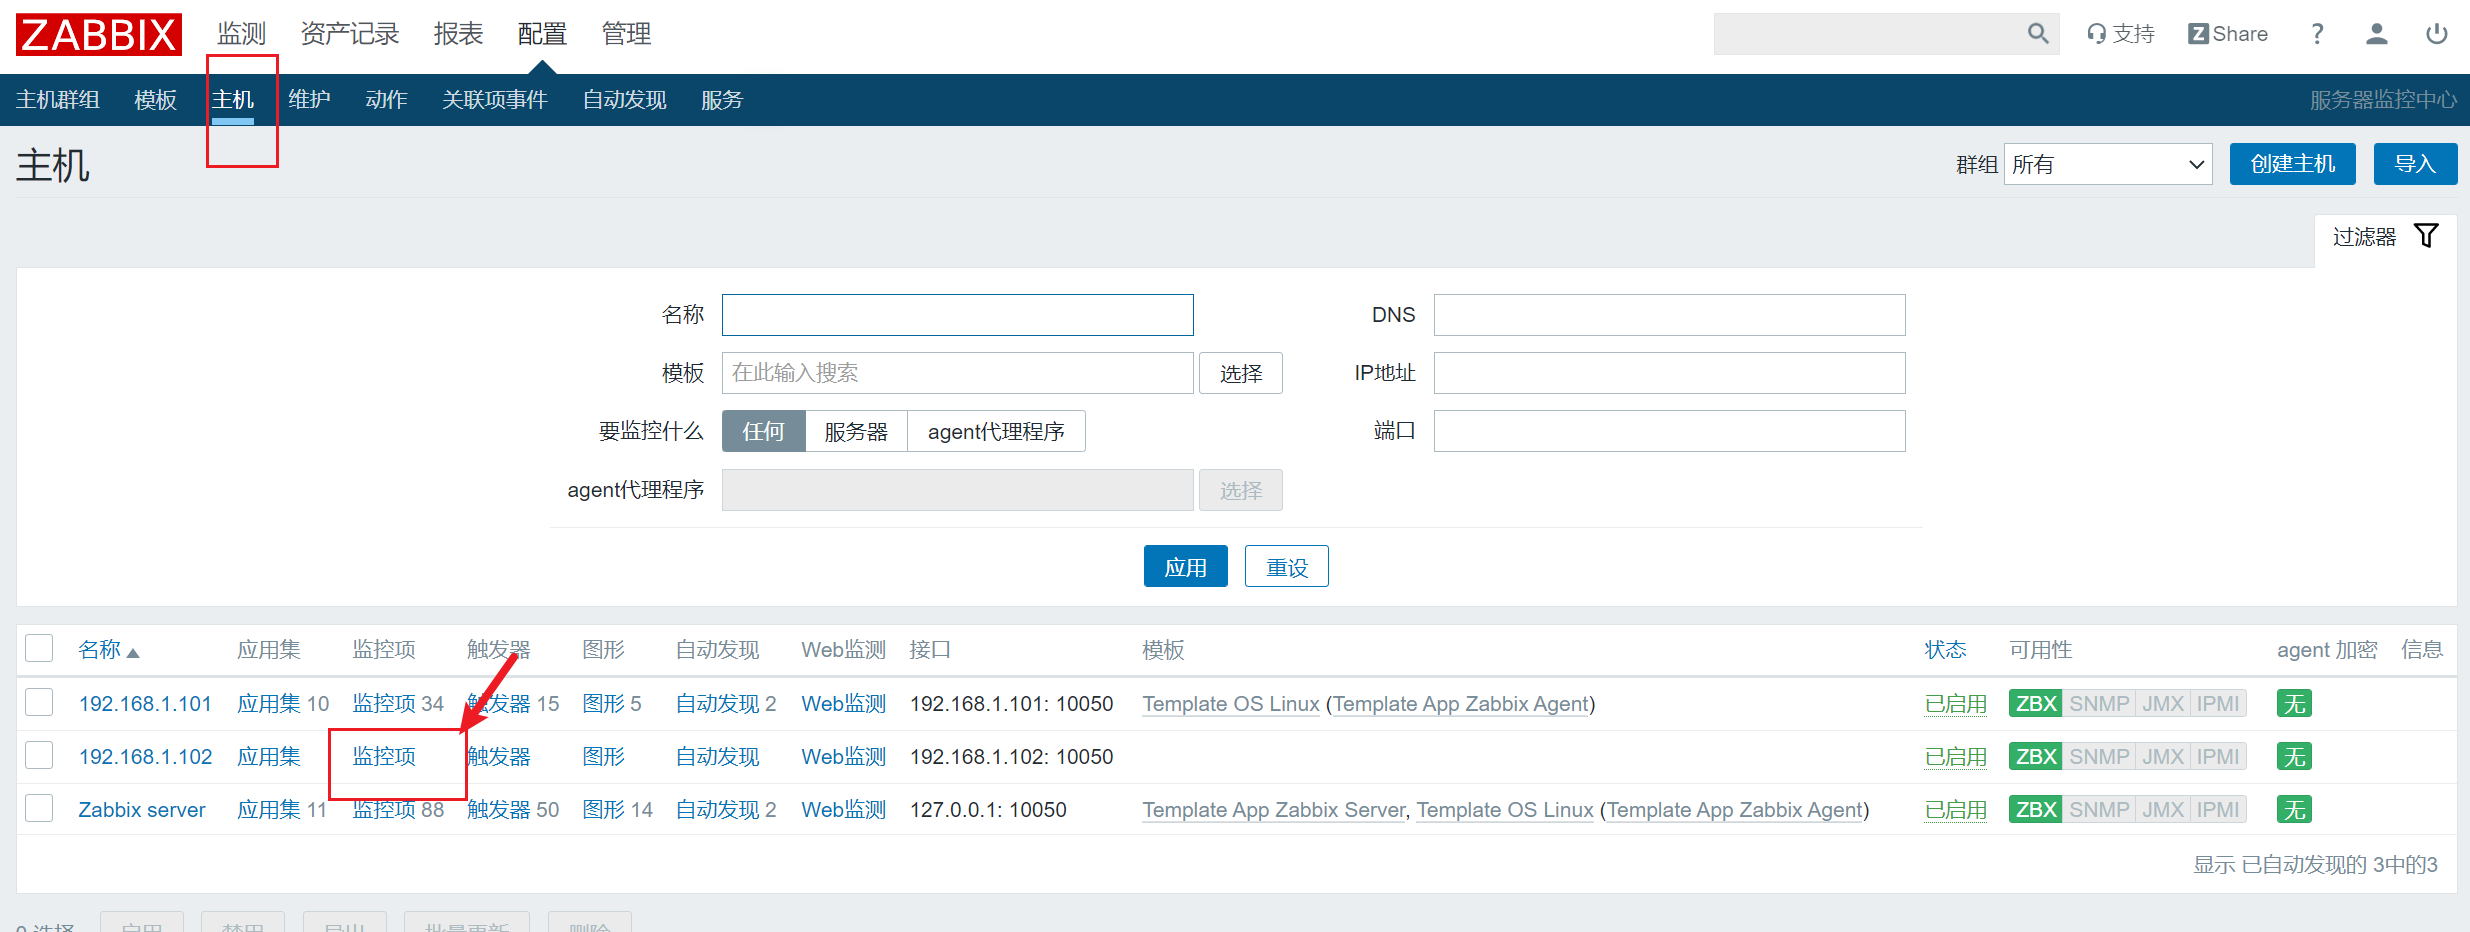Open 应用集 11 link for Zabbix server
This screenshot has height=932, width=2470.
(x=268, y=810)
